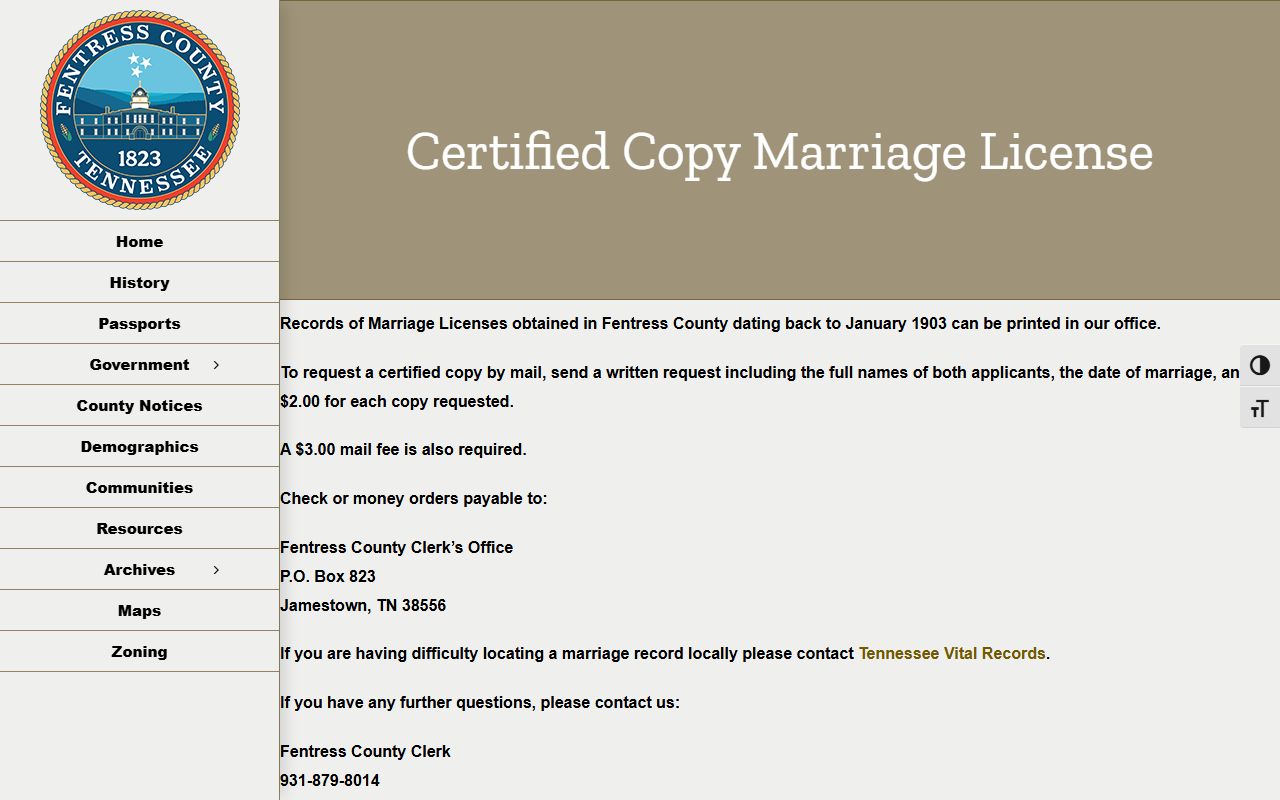Select Government in the sidebar menu
The width and height of the screenshot is (1280, 800).
point(139,365)
